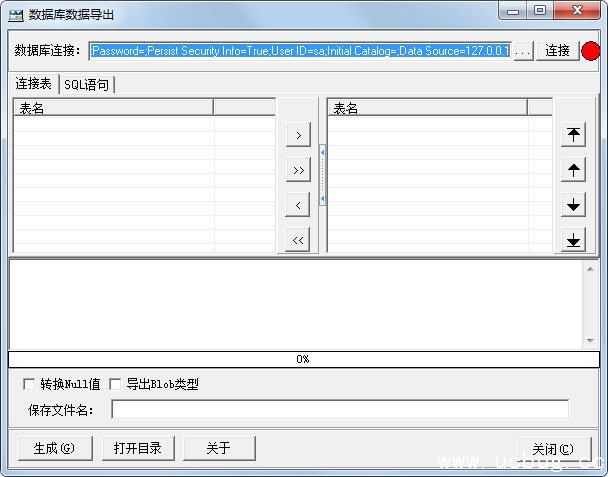Image resolution: width=608 pixels, height=477 pixels.
Task: Open connection string builder with ellipsis button
Action: 523,51
